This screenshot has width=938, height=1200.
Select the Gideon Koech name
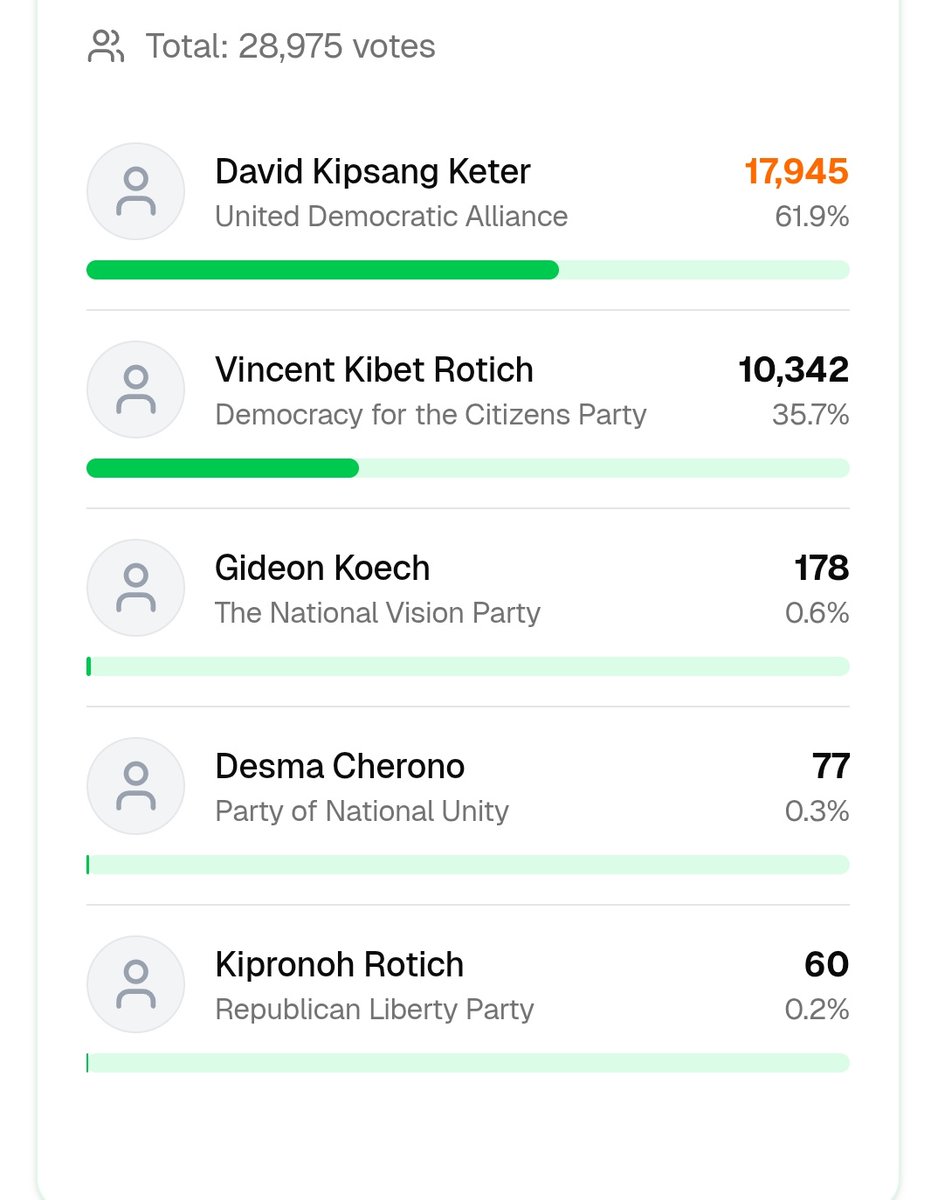(x=322, y=568)
